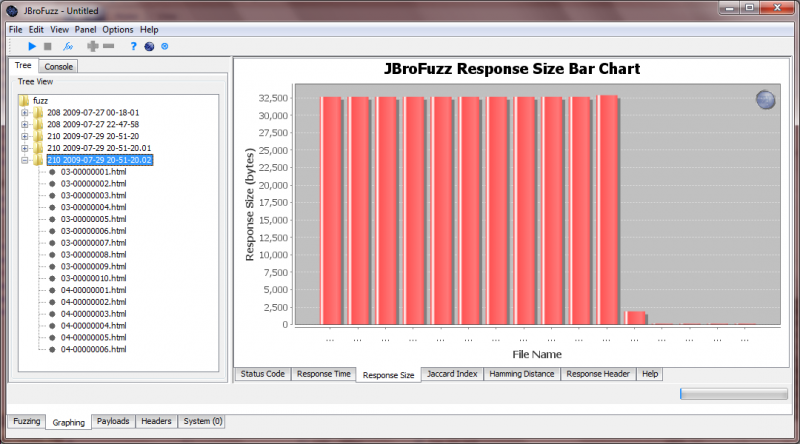Select file 04-00000004.html

point(93,326)
